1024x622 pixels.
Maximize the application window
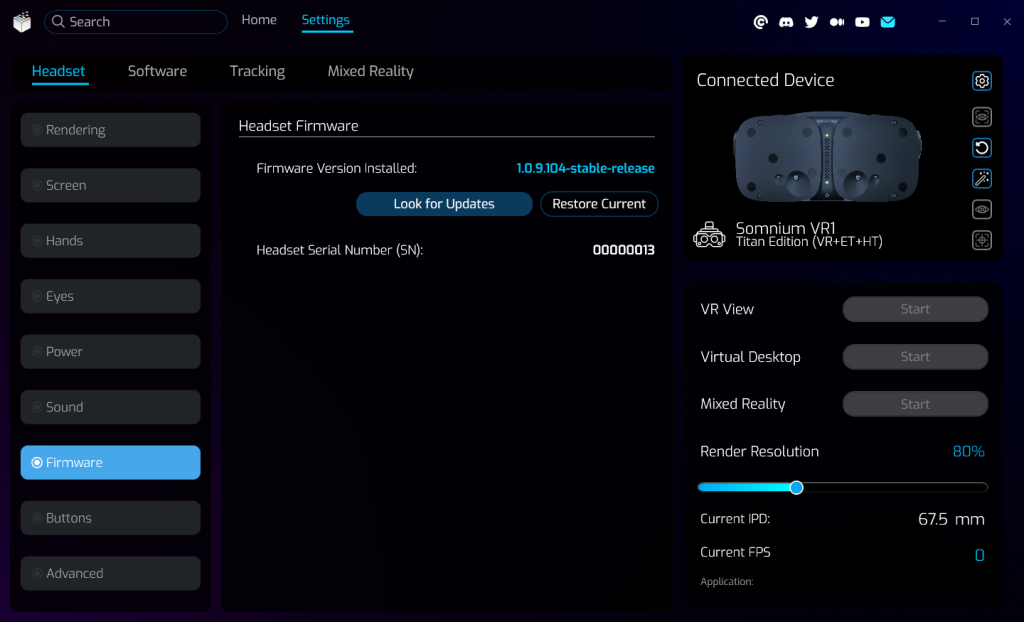974,22
